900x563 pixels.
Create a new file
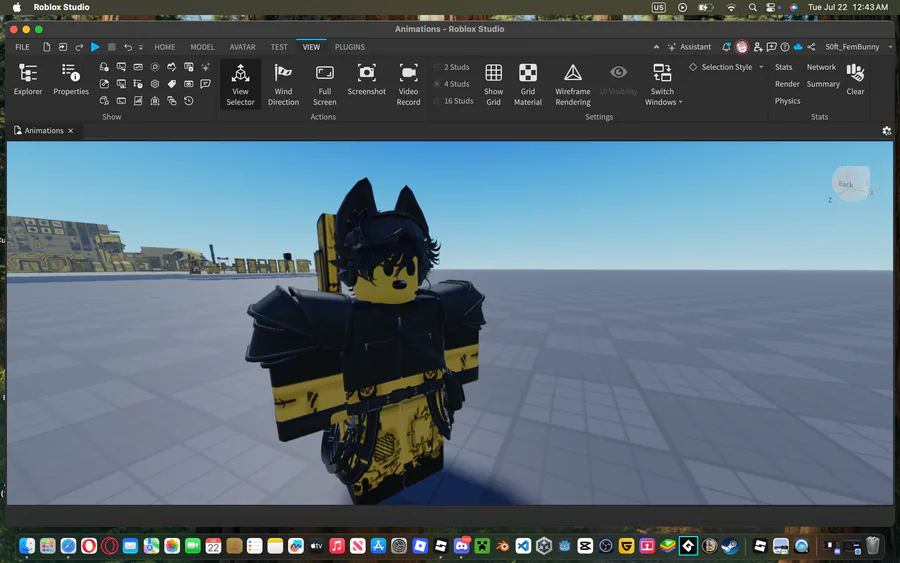46,47
